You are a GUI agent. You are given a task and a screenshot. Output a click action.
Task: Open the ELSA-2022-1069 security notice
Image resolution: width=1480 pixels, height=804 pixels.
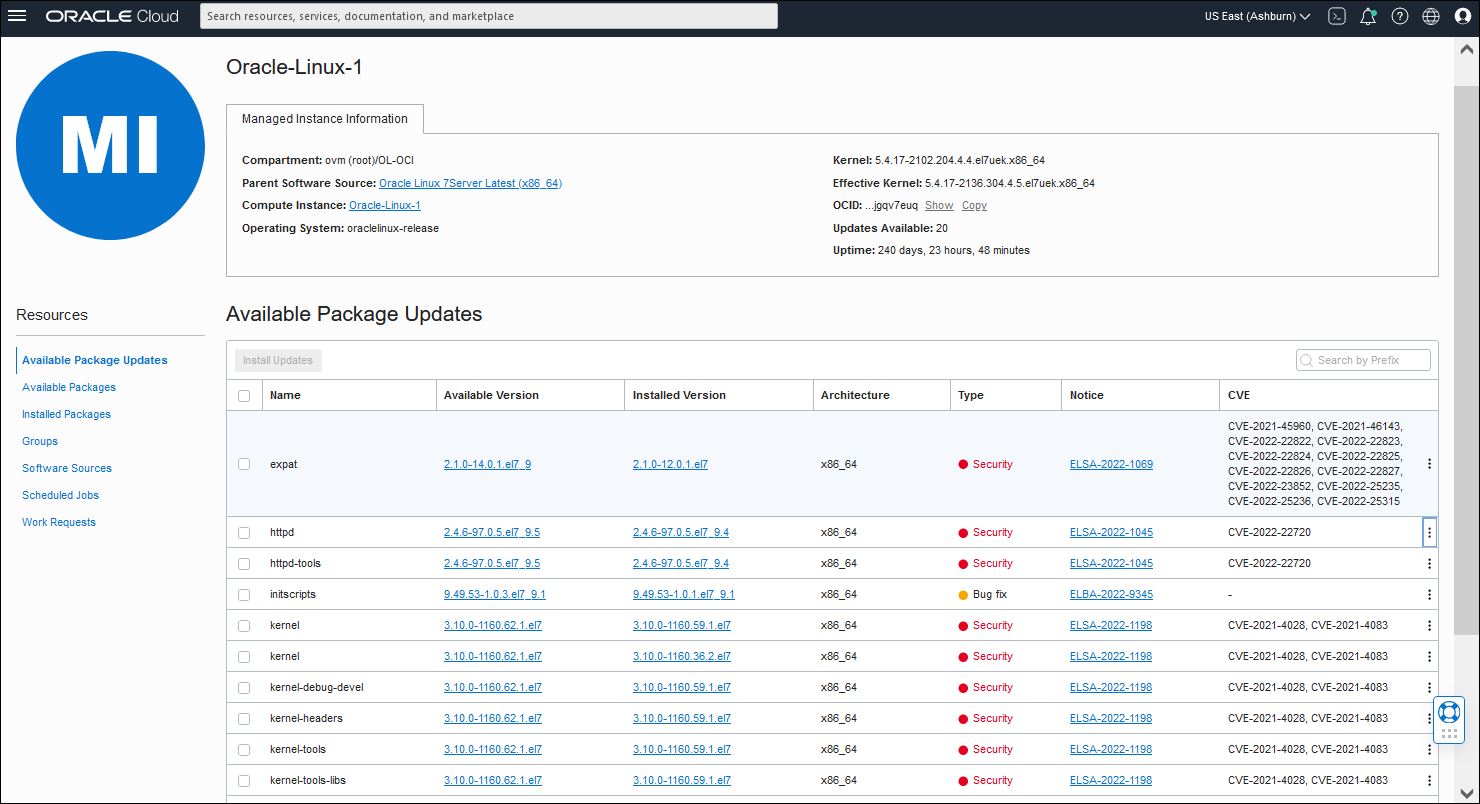(1110, 464)
